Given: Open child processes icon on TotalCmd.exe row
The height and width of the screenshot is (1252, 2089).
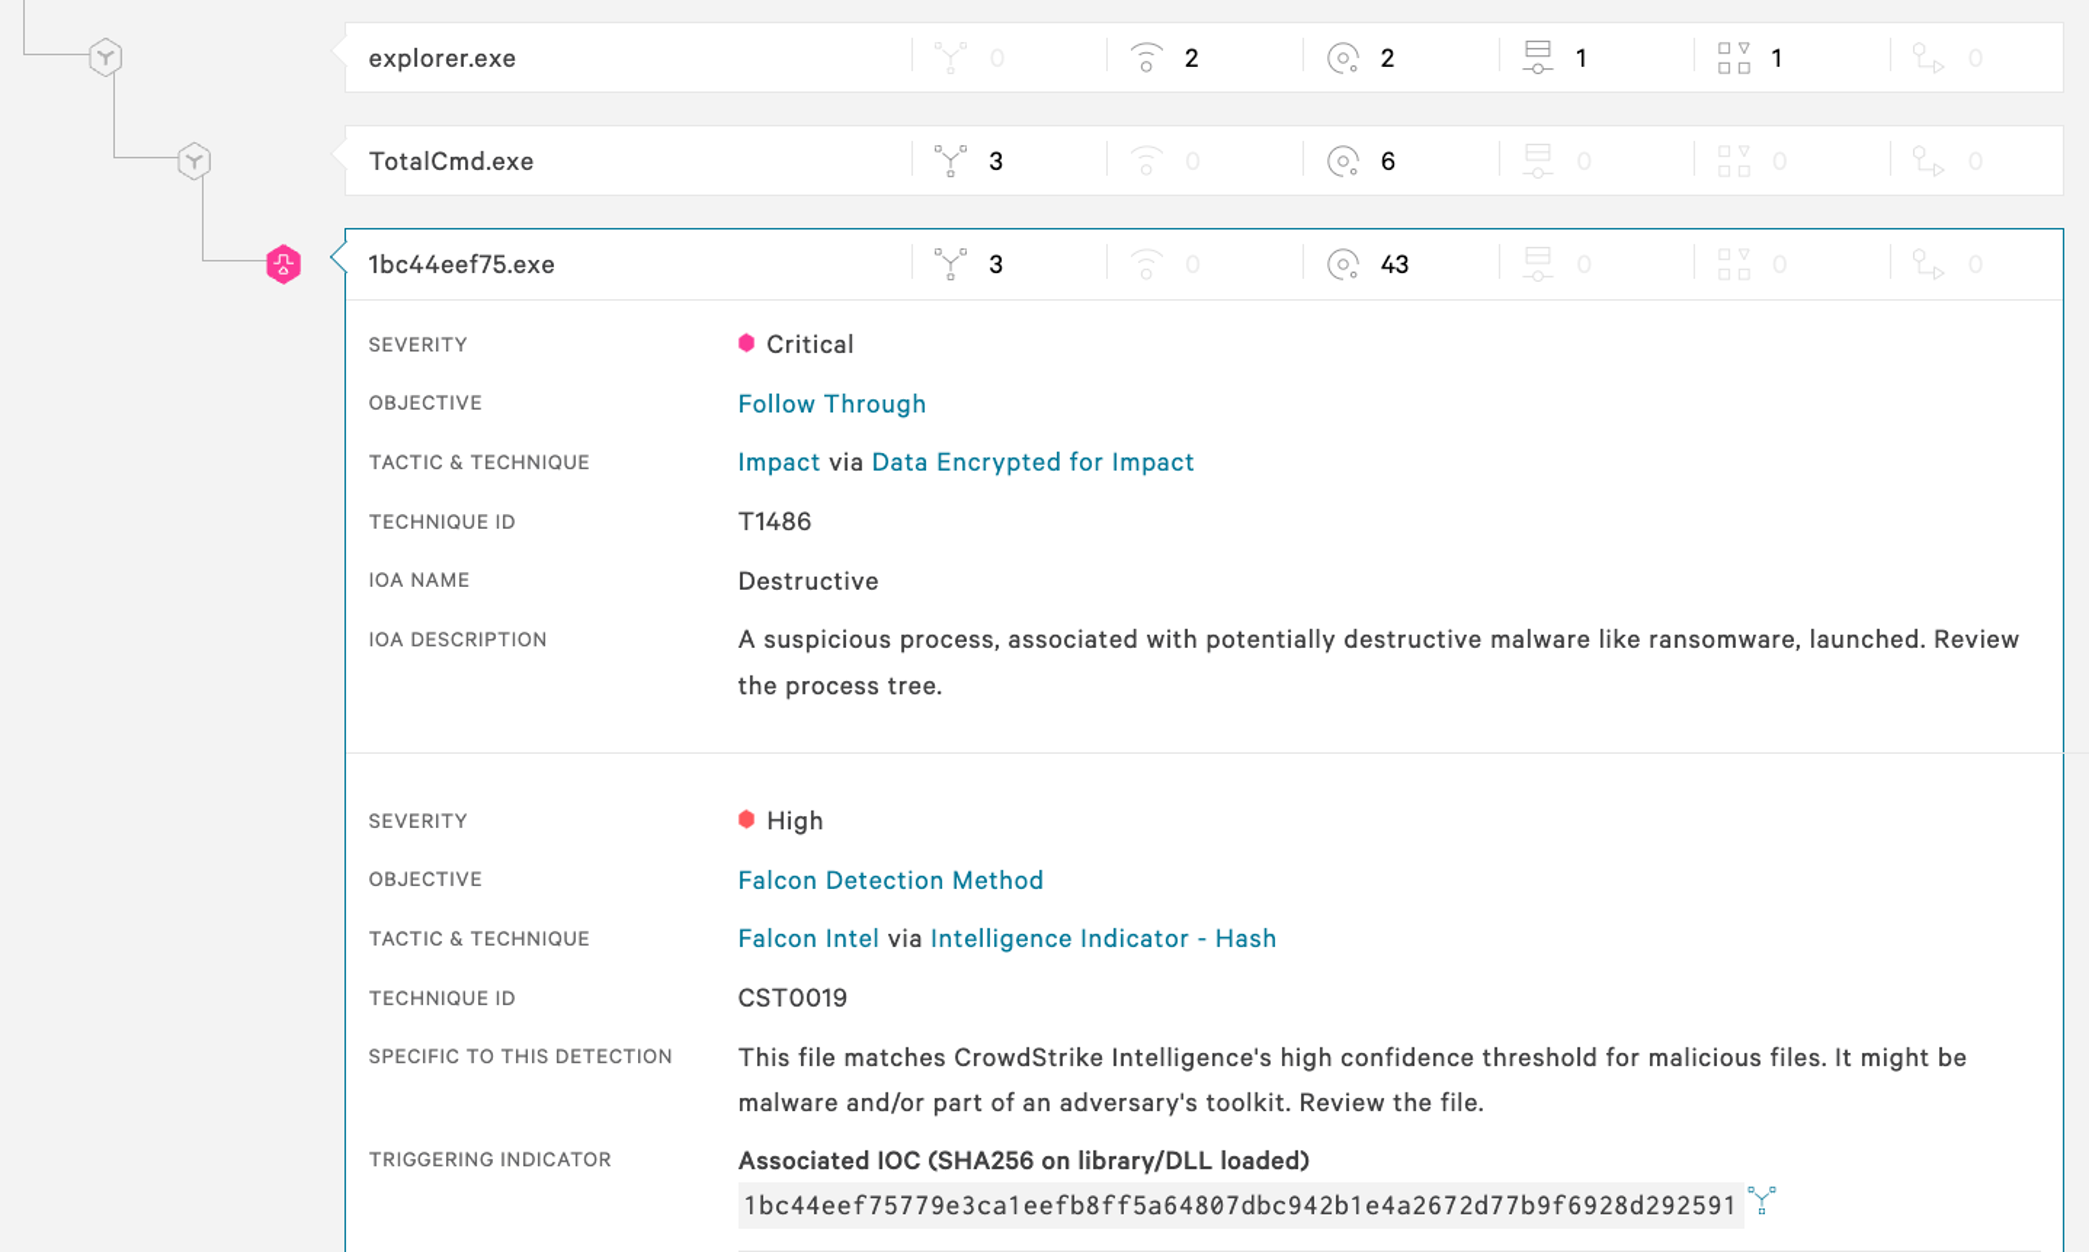Looking at the screenshot, I should tap(950, 161).
